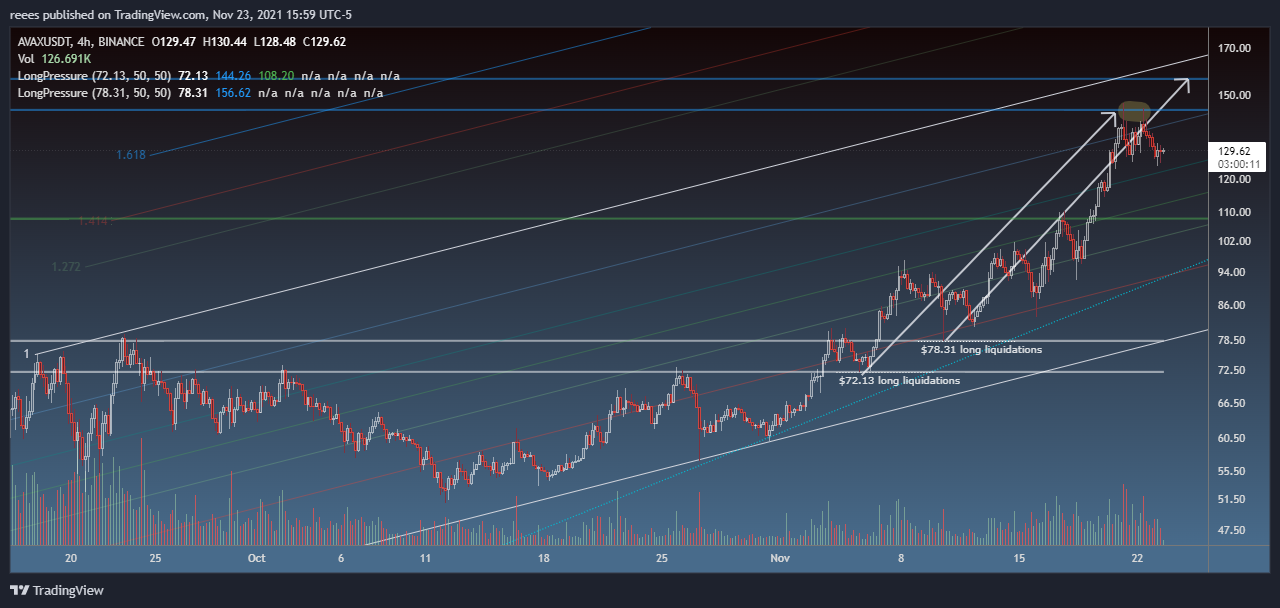
Task: Click the high value H130.44
Action: point(226,42)
